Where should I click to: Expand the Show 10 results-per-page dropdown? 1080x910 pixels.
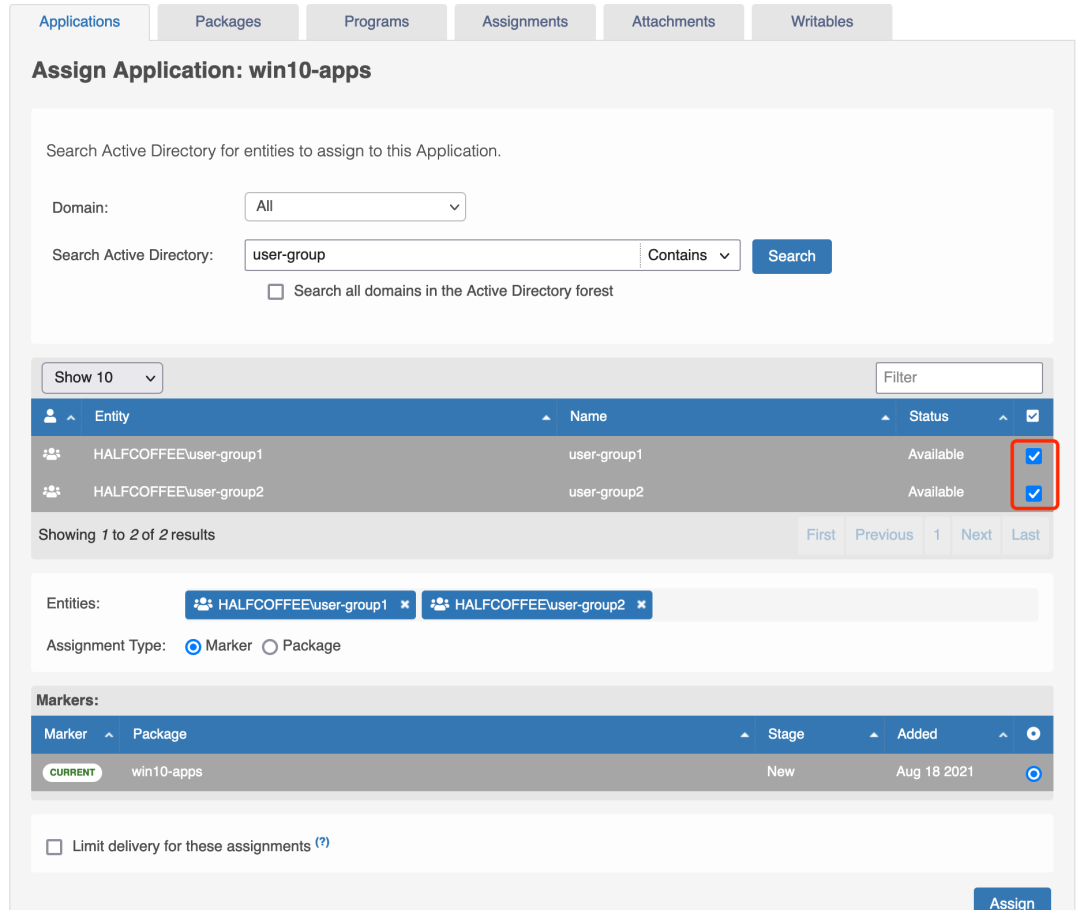[x=102, y=377]
